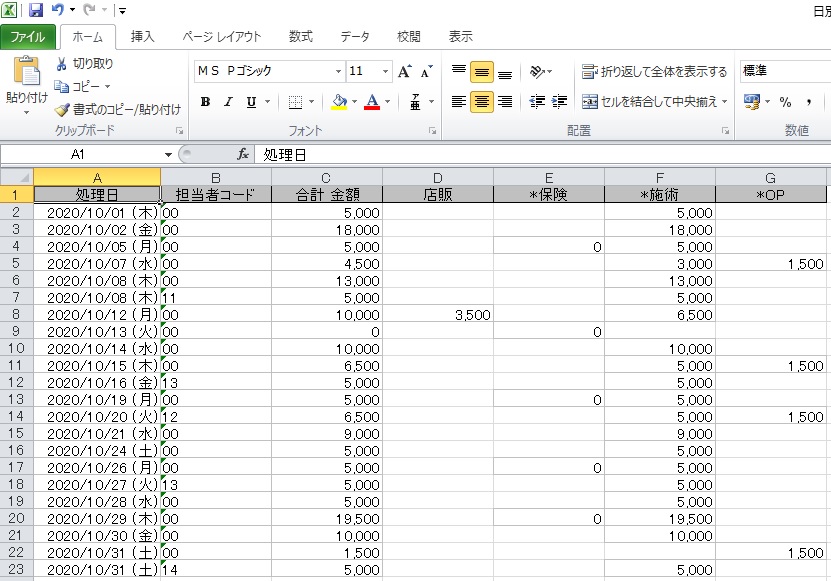Open the Insert Function dialog

pyautogui.click(x=243, y=154)
